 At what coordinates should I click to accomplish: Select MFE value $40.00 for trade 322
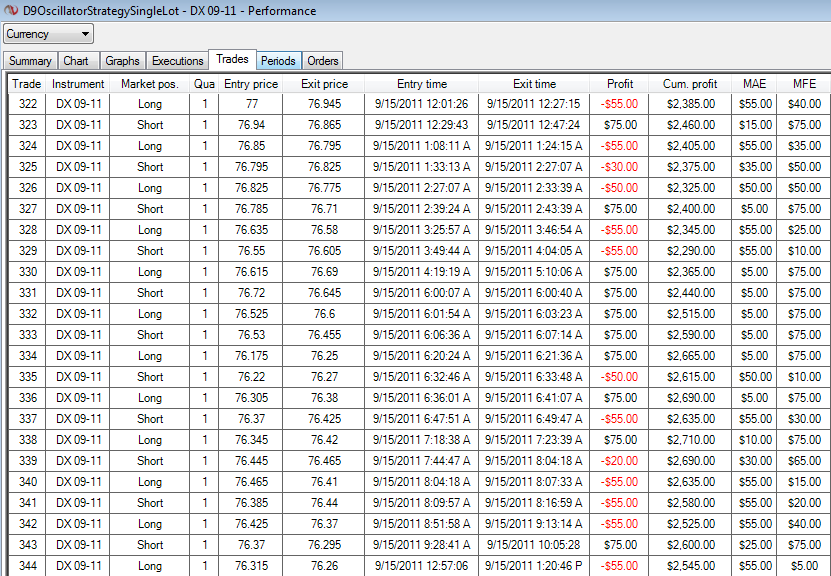coord(804,104)
